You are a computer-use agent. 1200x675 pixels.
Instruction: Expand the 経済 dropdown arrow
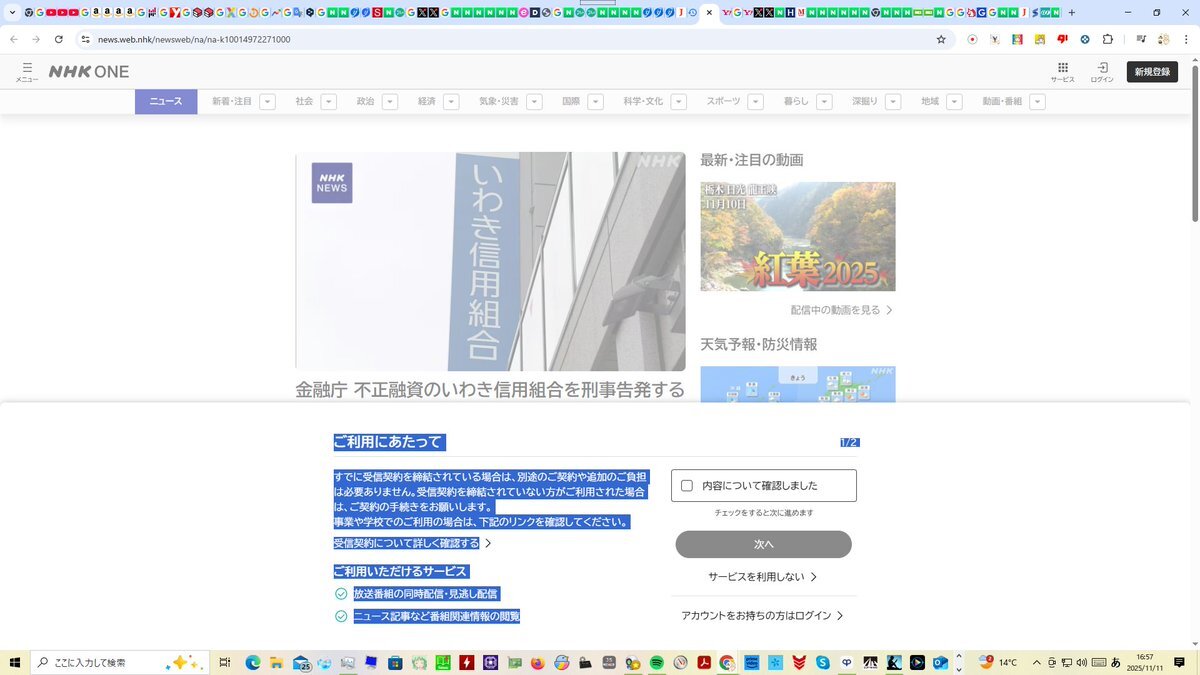[x=451, y=101]
